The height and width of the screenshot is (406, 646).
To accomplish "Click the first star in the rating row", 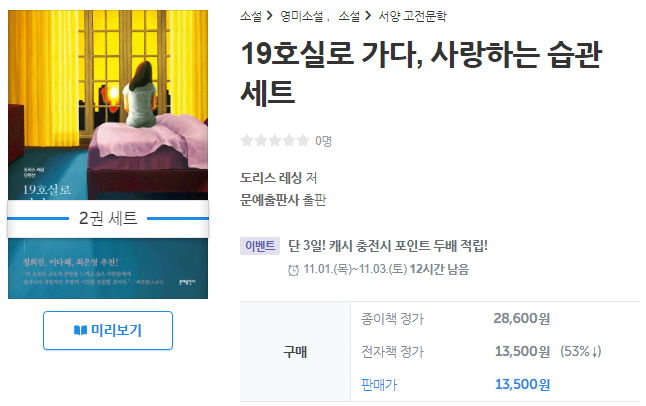I will coord(247,141).
